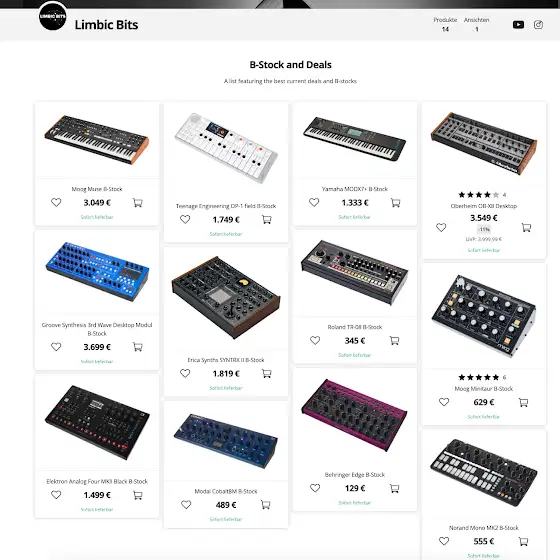Open the Moog Muse B-Stock product link
This screenshot has width=560, height=560.
click(x=97, y=189)
